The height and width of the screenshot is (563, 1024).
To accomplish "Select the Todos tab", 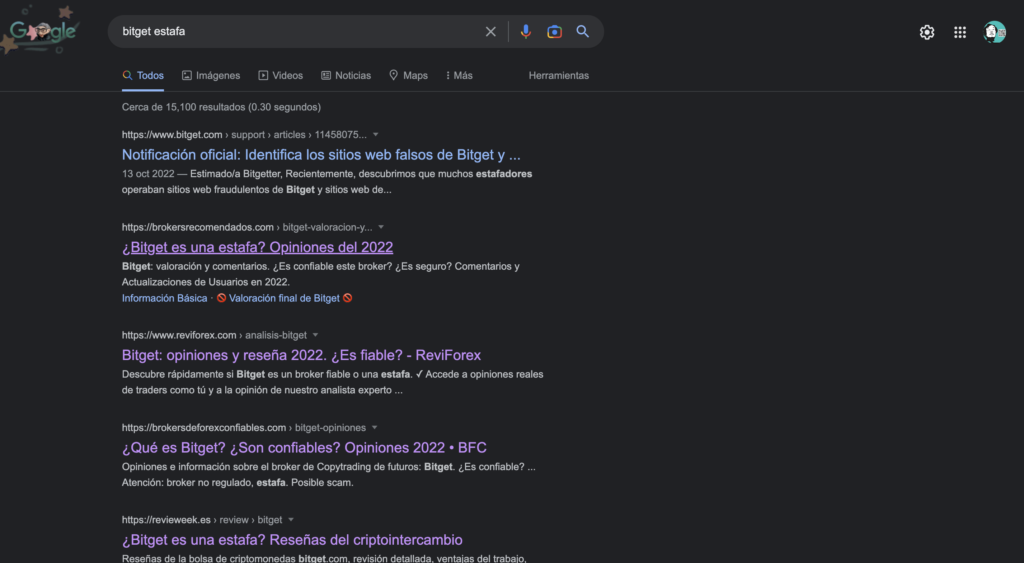I will 143,76.
